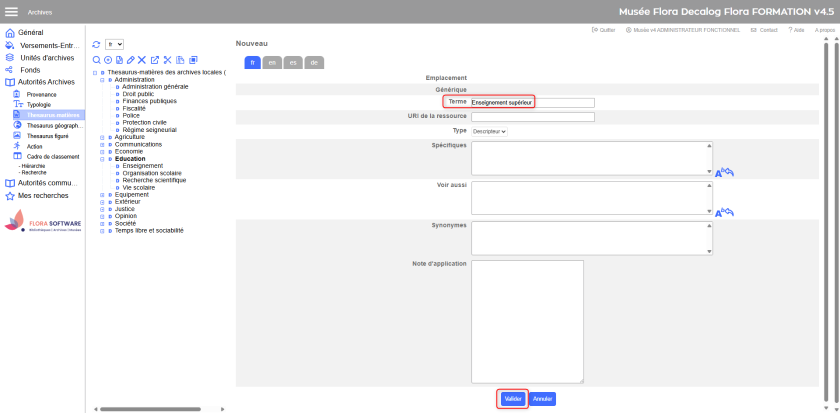The image size is (840, 413).
Task: Click the magnifier search icon in tree toolbar
Action: [x=96, y=60]
